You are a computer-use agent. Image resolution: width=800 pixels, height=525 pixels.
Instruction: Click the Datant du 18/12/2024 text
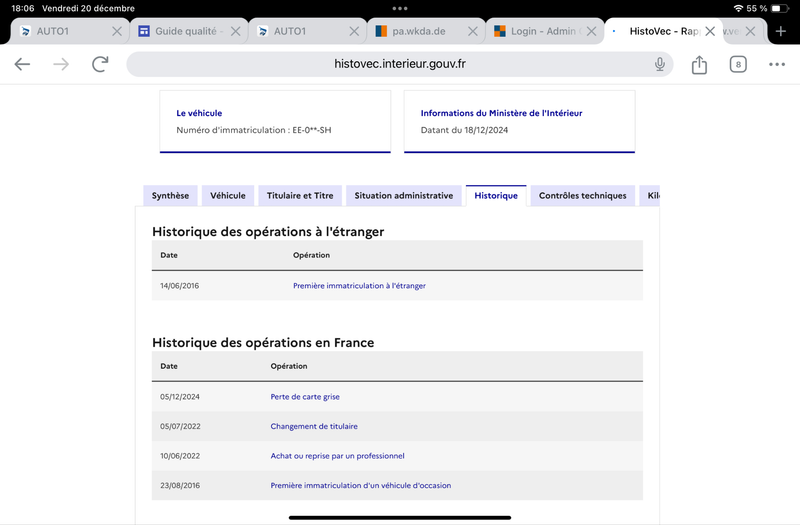(464, 130)
